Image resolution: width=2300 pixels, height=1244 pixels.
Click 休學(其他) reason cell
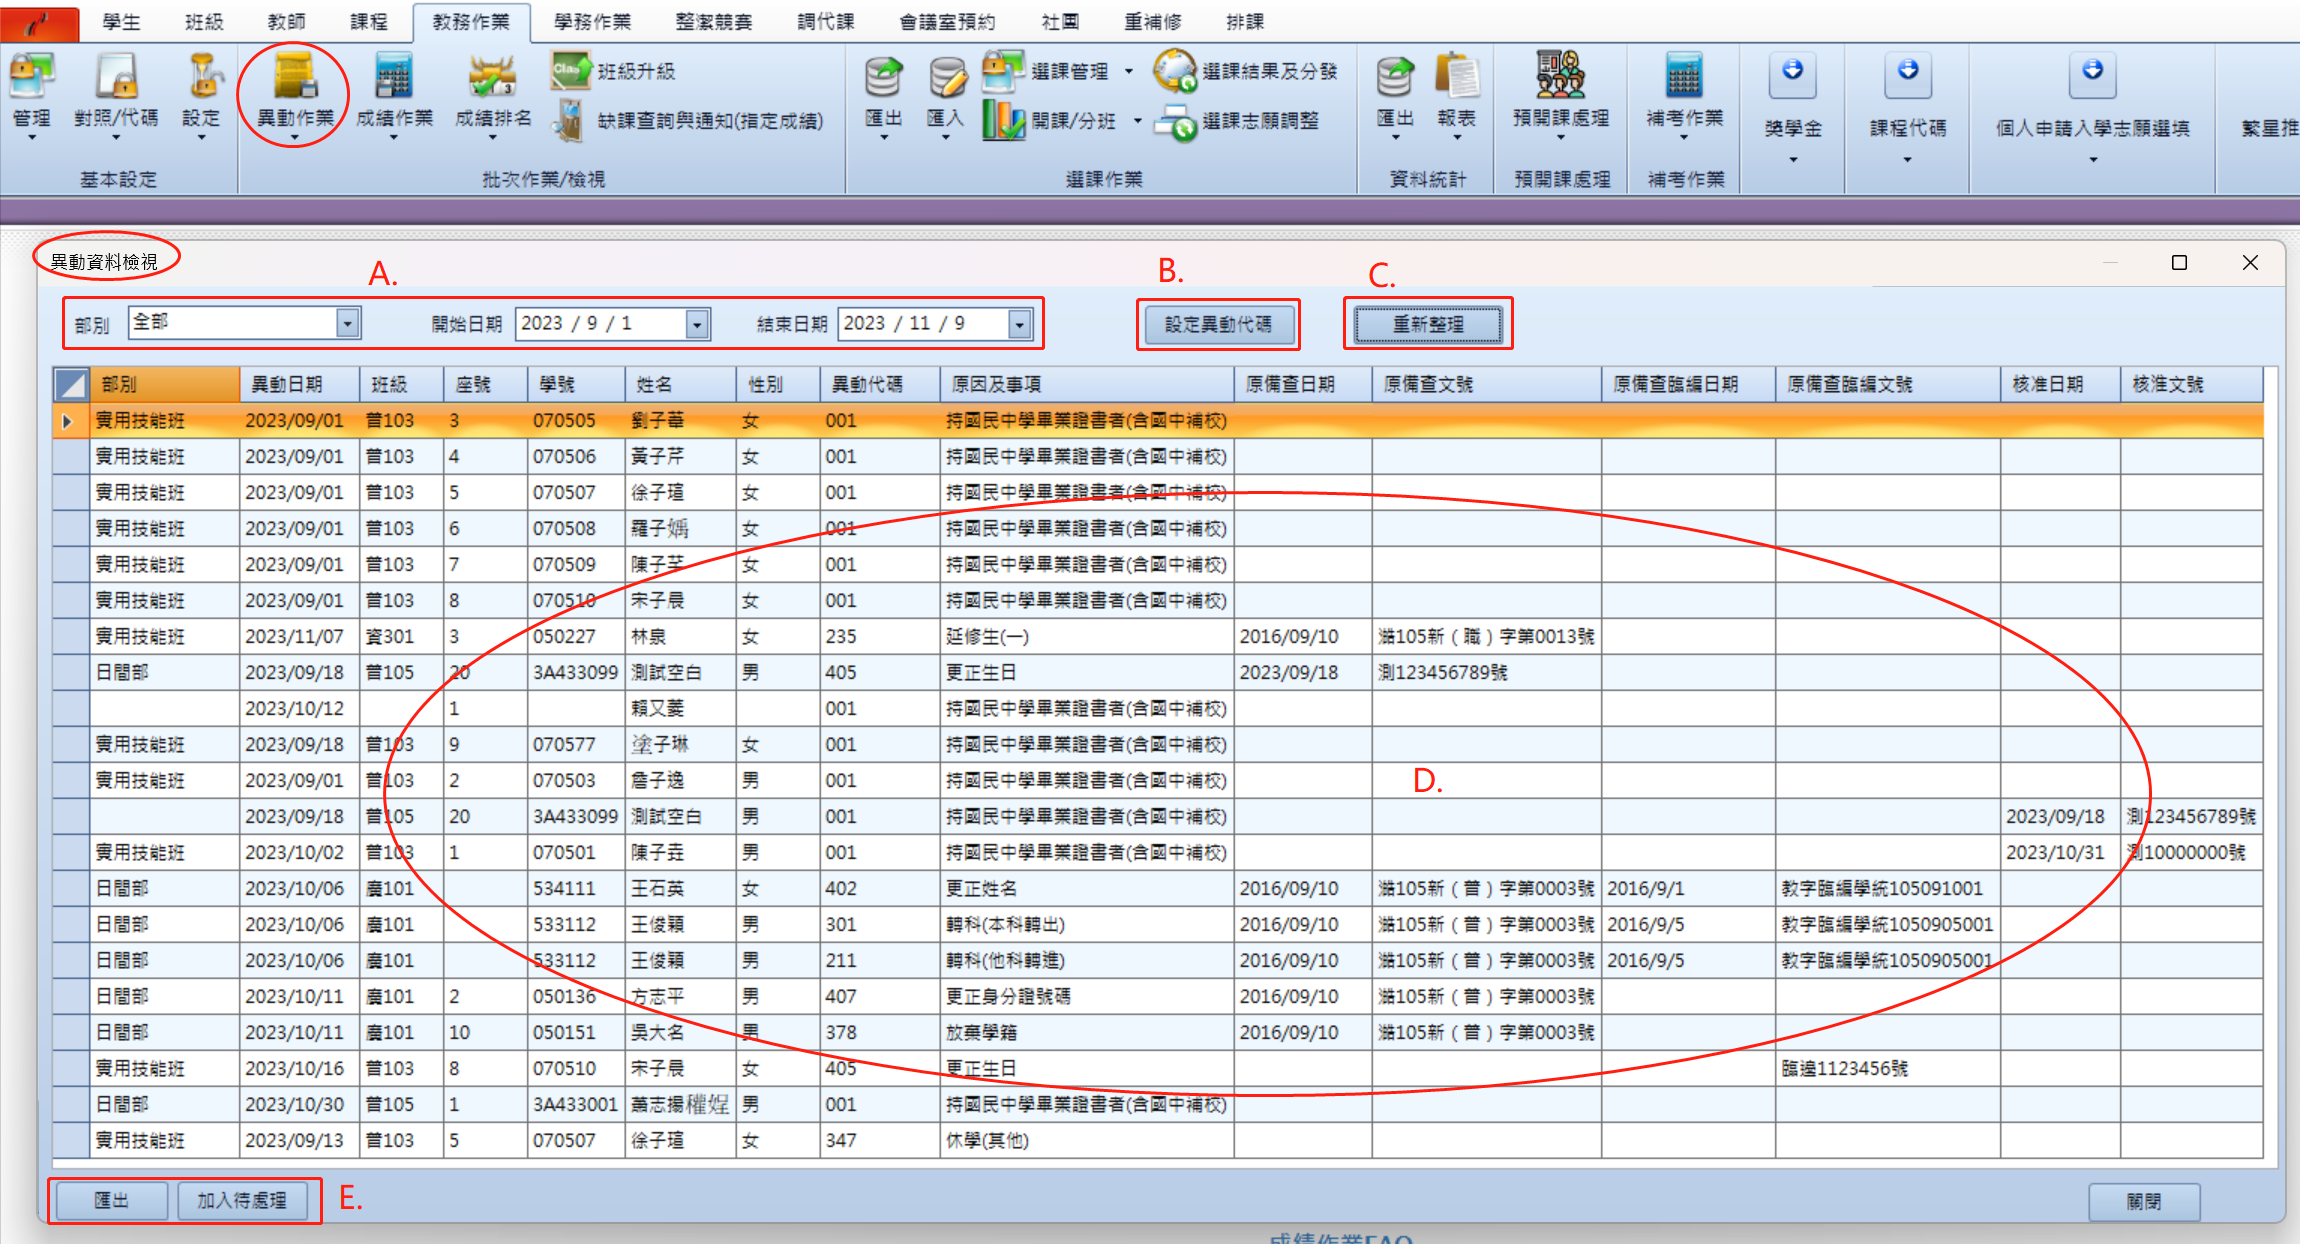pyautogui.click(x=1087, y=1140)
